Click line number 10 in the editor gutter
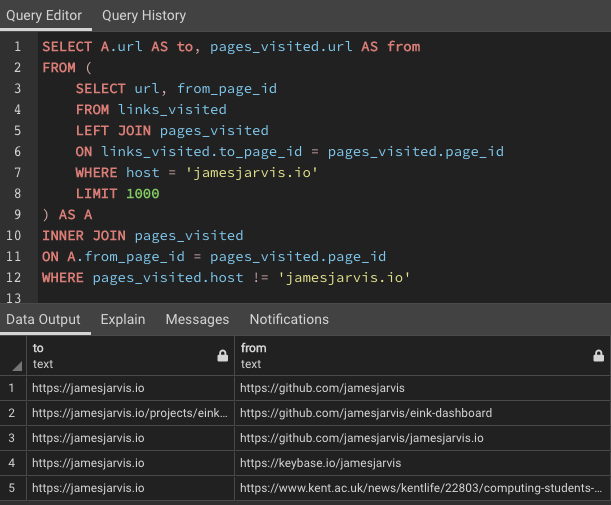The height and width of the screenshot is (505, 611). coord(14,236)
